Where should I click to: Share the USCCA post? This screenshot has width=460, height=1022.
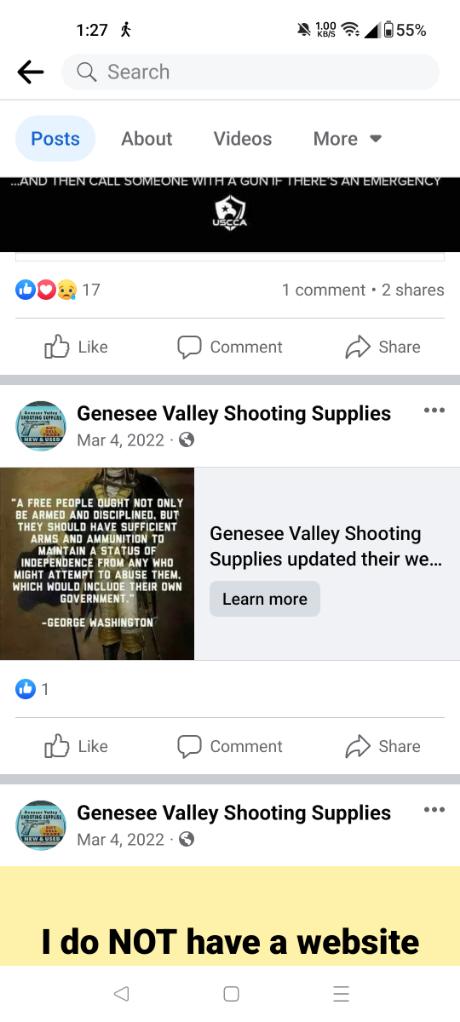pyautogui.click(x=383, y=347)
